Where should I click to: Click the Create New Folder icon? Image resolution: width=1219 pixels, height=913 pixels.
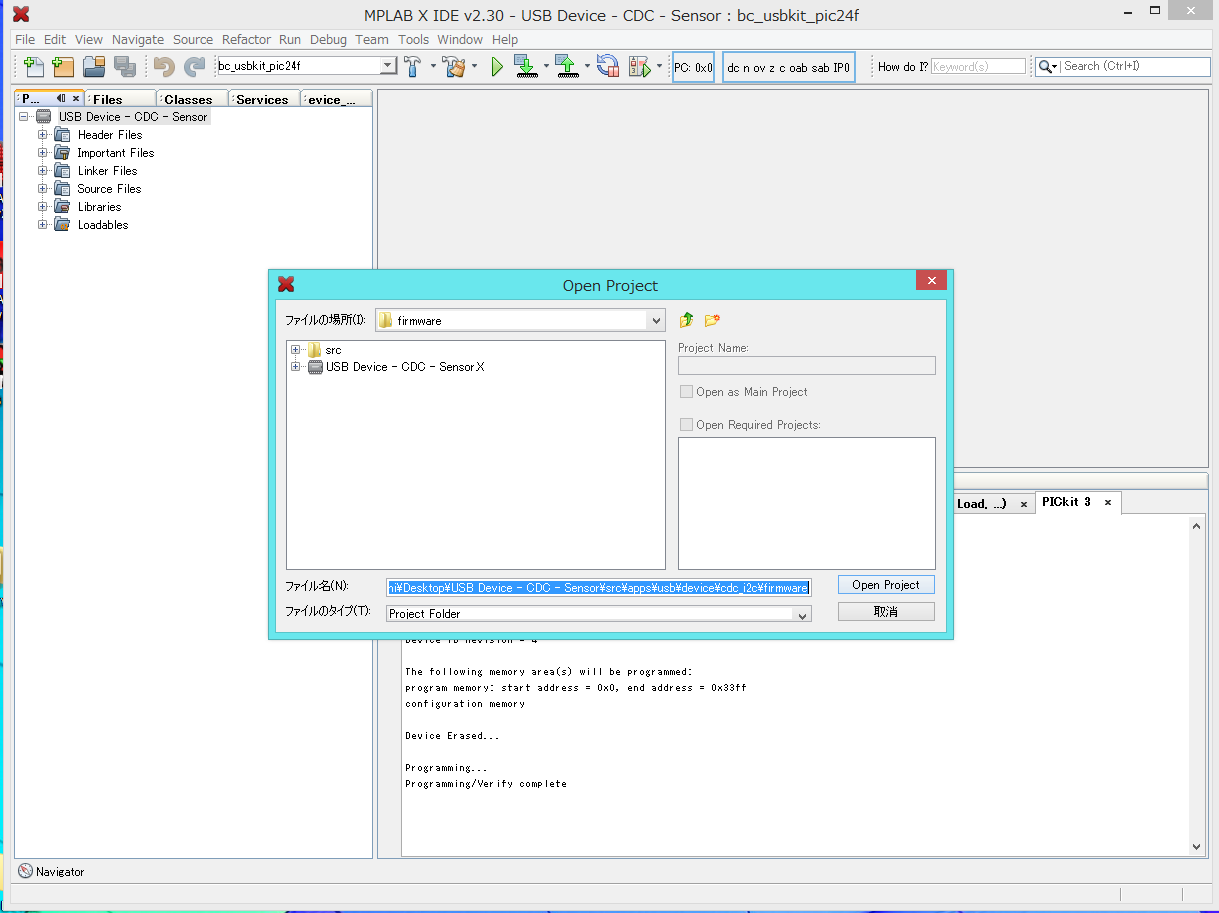coord(712,321)
